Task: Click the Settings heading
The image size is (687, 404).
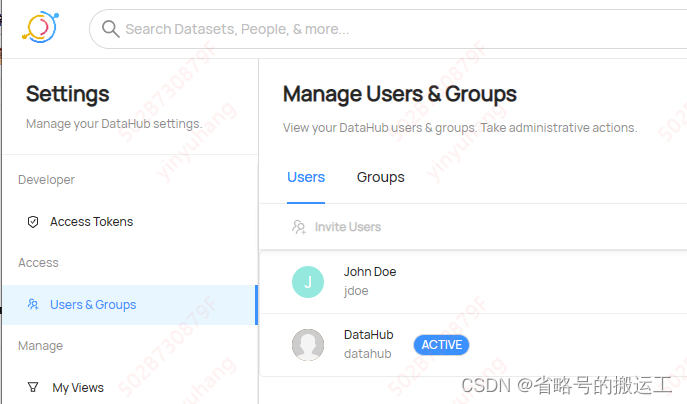Action: click(67, 94)
